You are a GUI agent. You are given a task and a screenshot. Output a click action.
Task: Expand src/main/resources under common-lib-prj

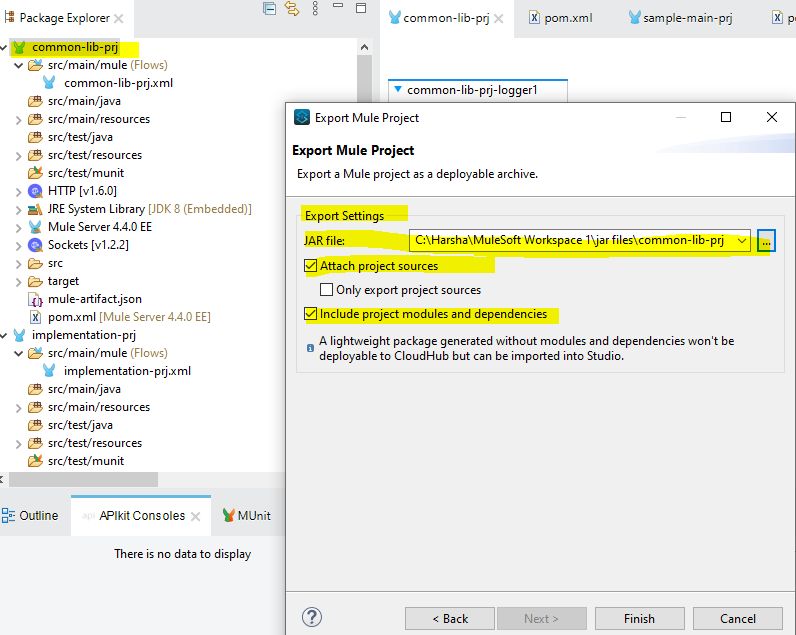click(19, 120)
